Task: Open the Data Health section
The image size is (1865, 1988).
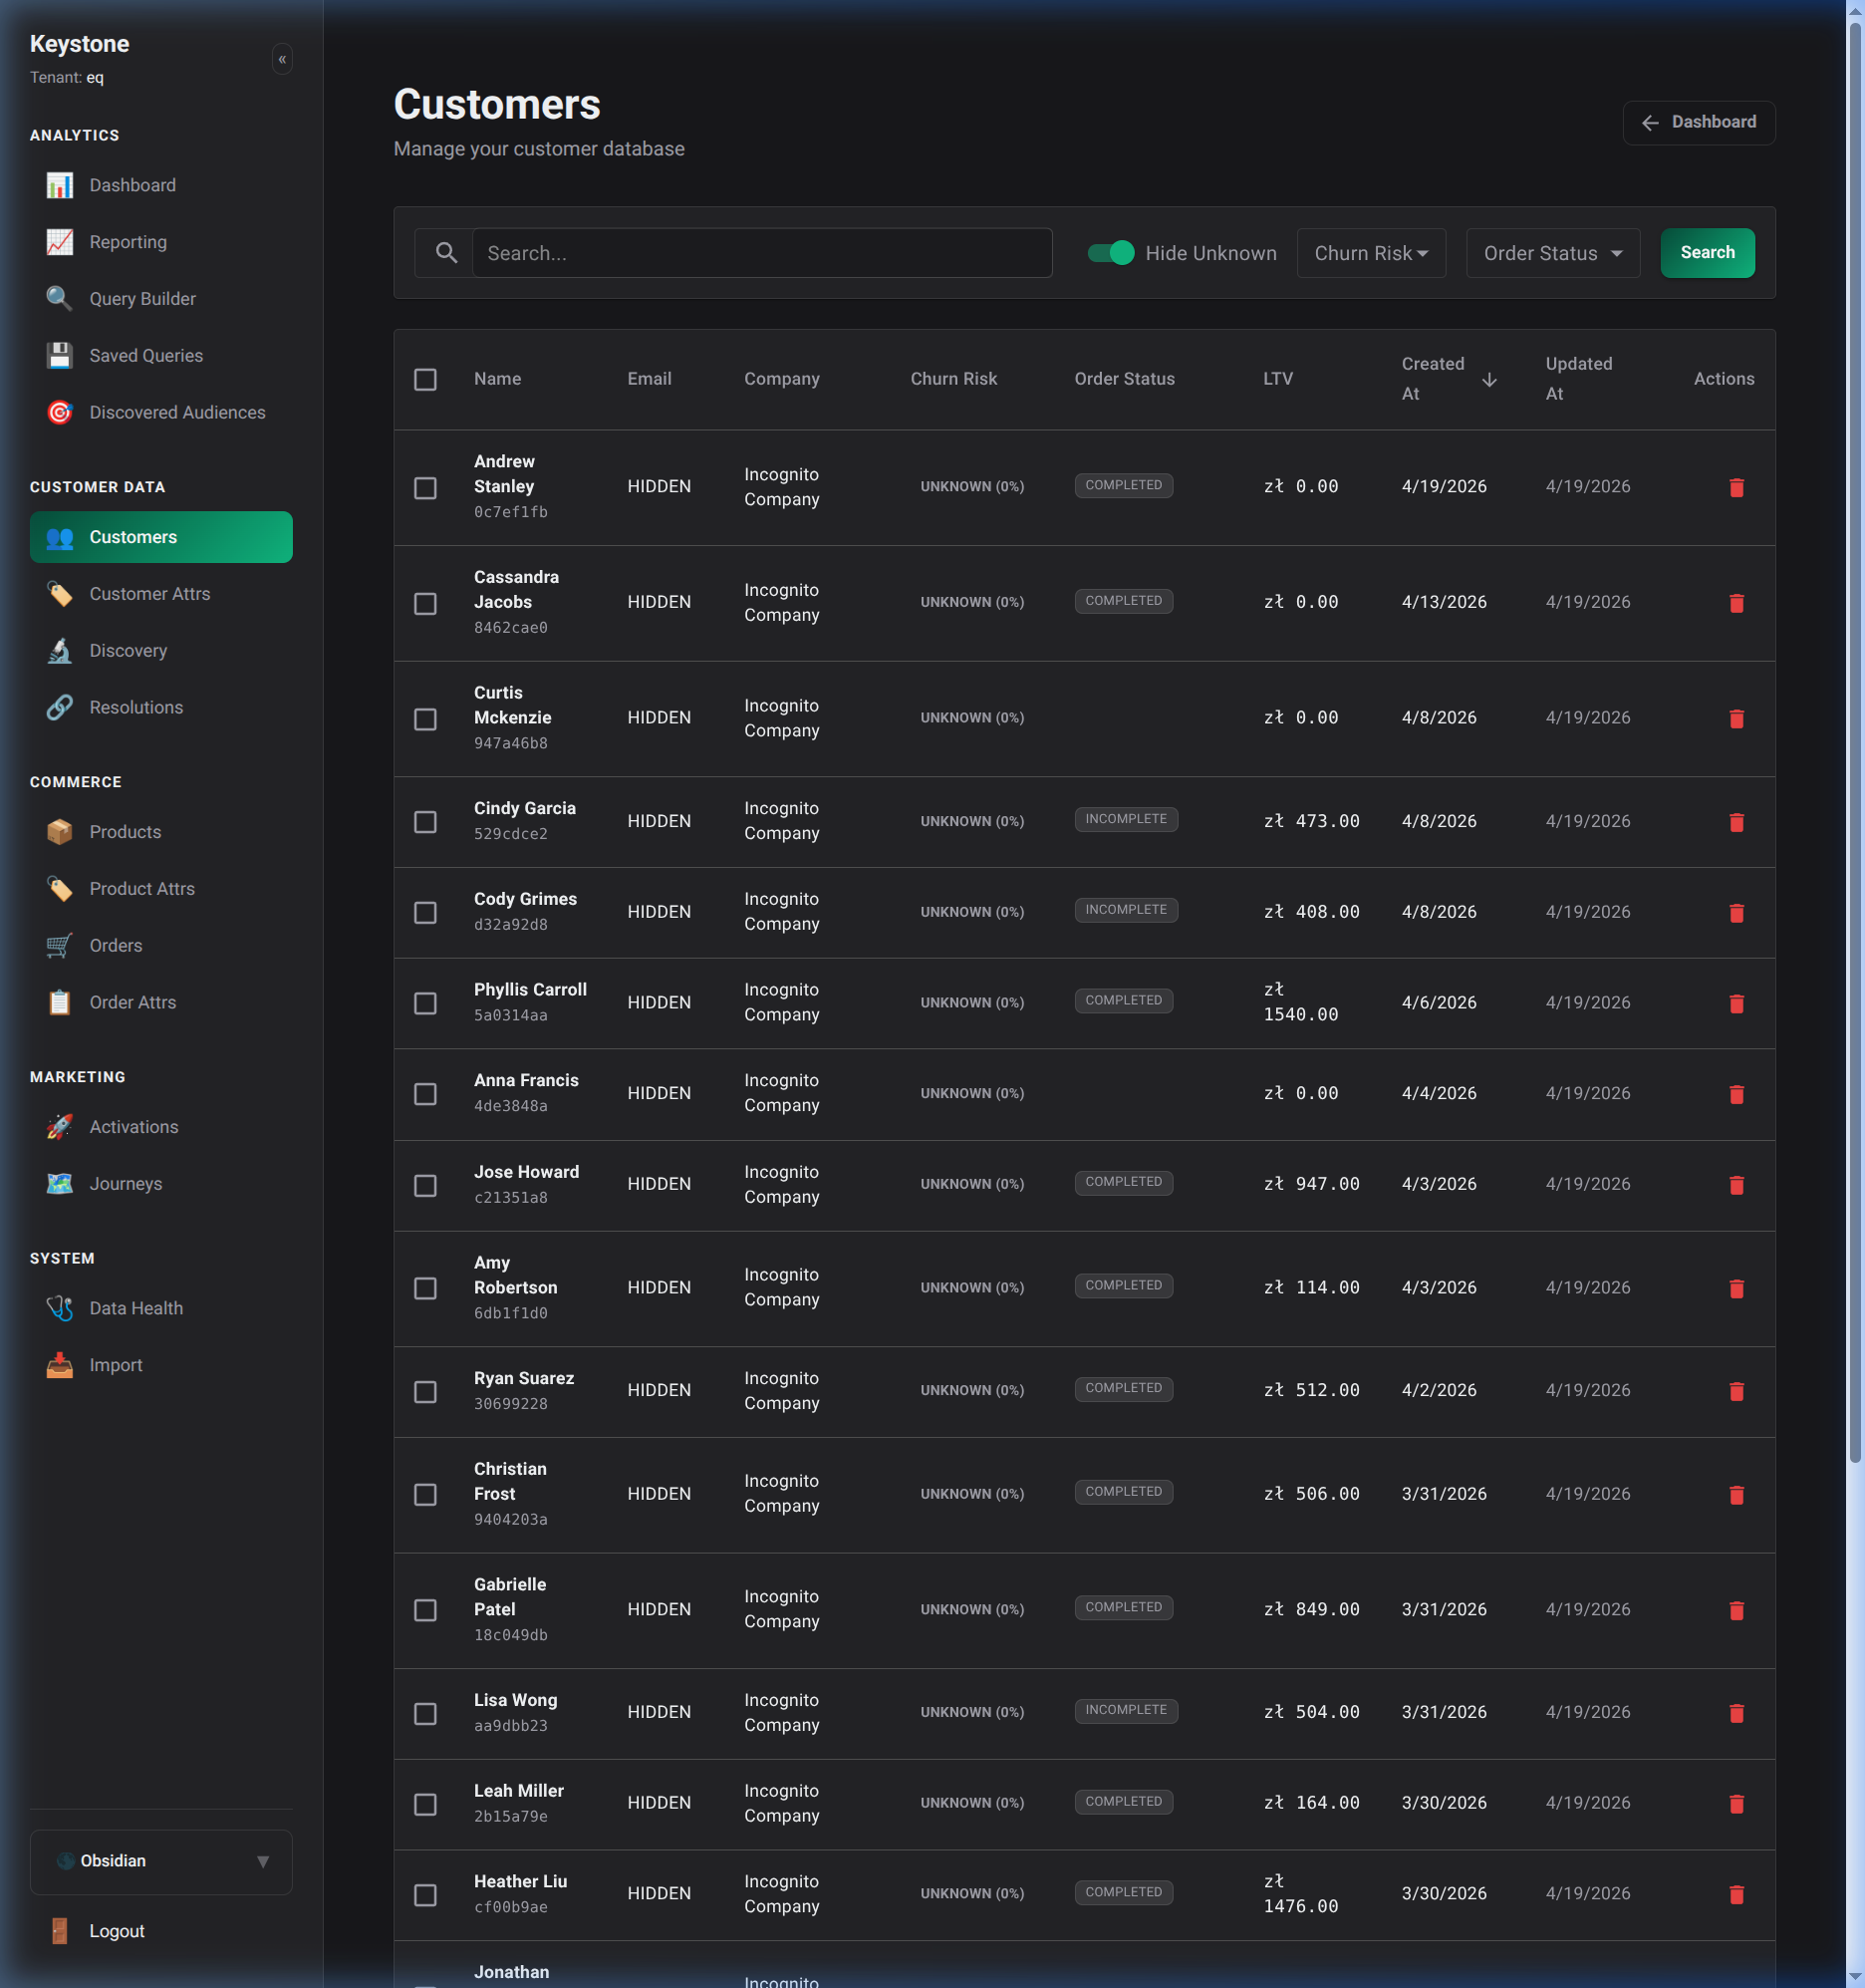Action: pos(135,1307)
